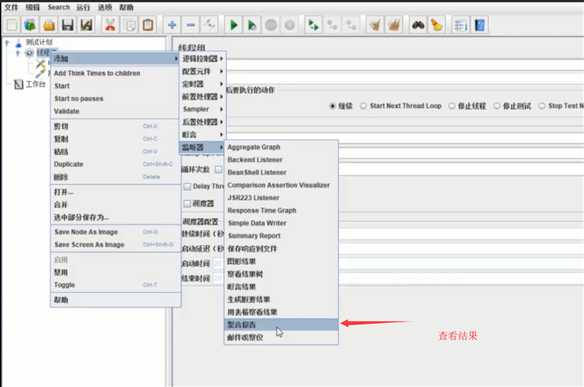Image resolution: width=584 pixels, height=387 pixels.
Task: Choose Duplicate in the context menu
Action: pyautogui.click(x=115, y=164)
